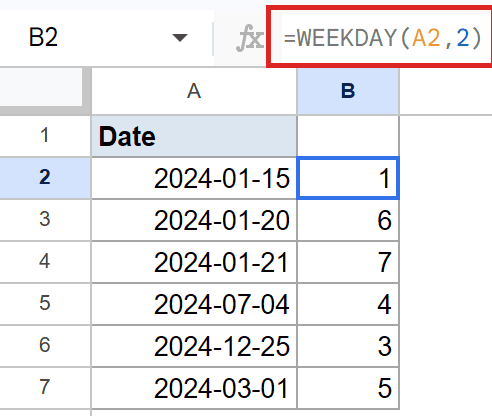The height and width of the screenshot is (416, 492).
Task: Click the select-all corner box
Action: coord(45,91)
